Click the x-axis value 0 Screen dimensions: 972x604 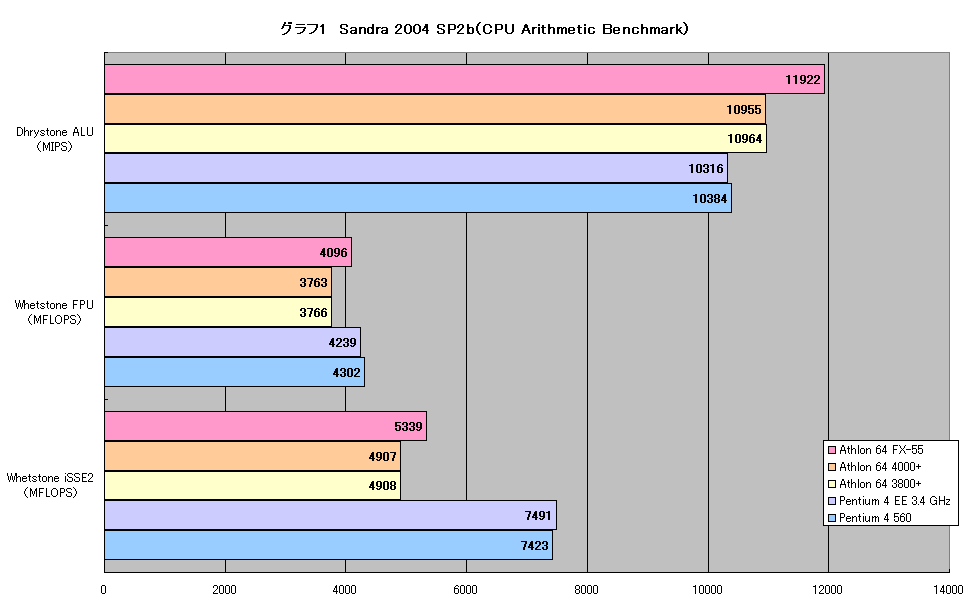coord(104,589)
